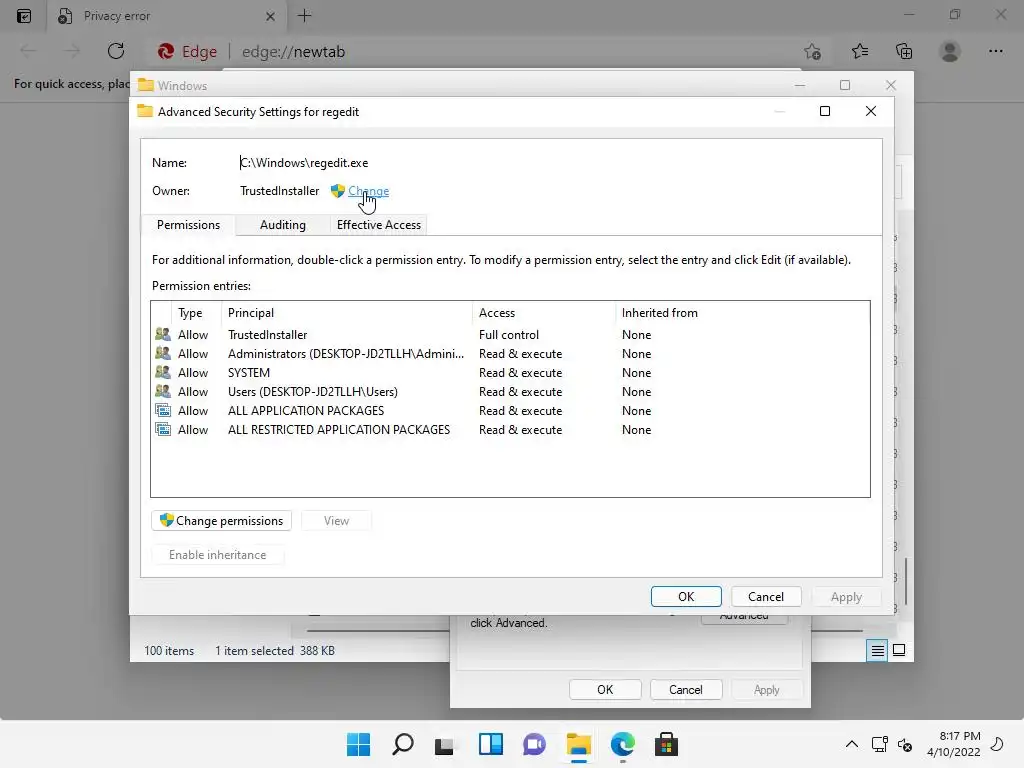The width and height of the screenshot is (1024, 768).
Task: Switch Explorer to large thumbnails view icon
Action: tap(899, 650)
